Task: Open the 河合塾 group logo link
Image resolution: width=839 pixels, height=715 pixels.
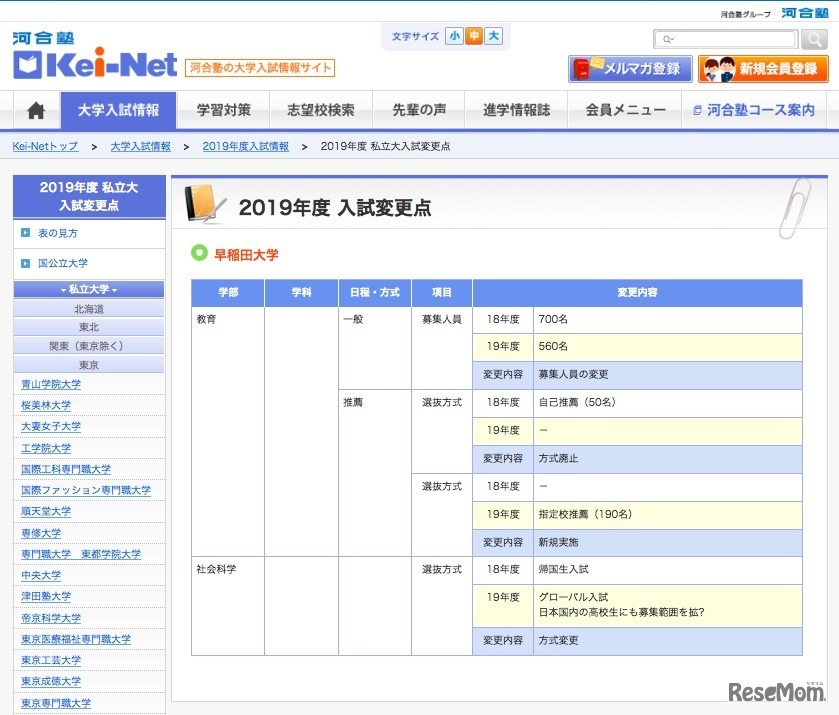Action: pos(803,13)
